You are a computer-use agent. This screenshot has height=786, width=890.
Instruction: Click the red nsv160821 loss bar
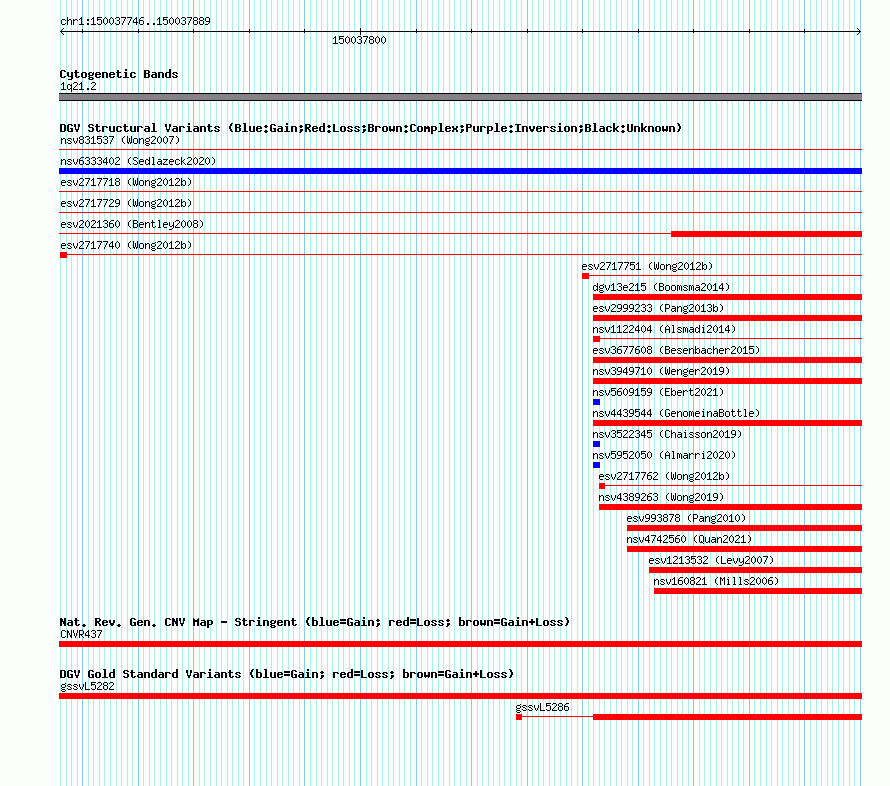click(x=758, y=591)
